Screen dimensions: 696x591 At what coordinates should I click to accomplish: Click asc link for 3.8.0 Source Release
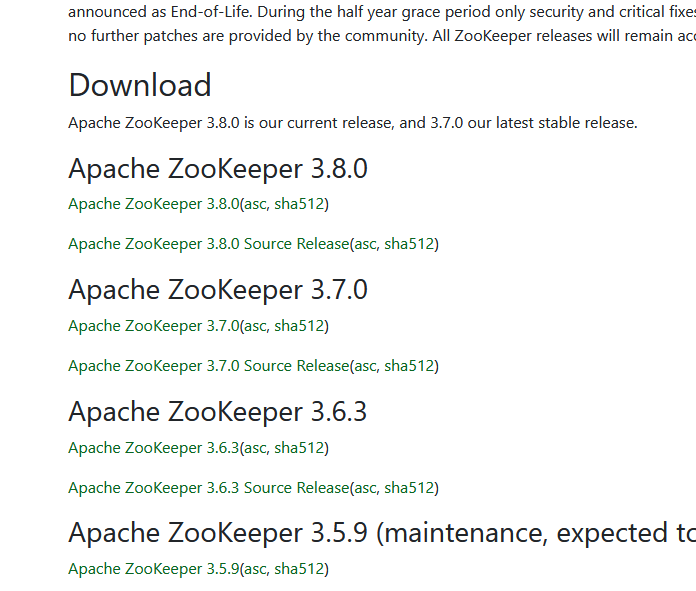365,244
